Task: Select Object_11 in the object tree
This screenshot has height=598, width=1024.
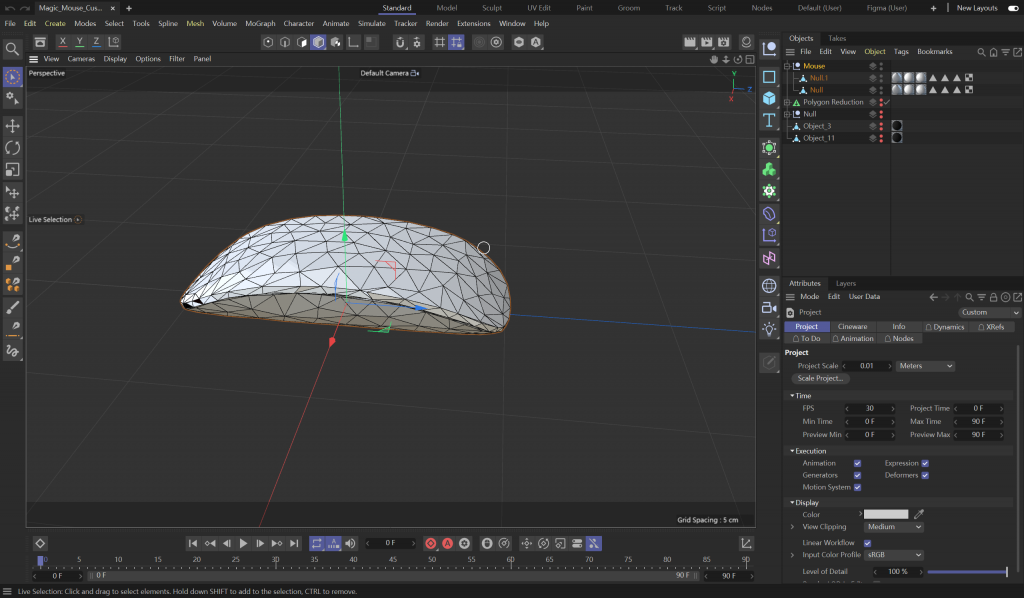Action: click(x=818, y=138)
